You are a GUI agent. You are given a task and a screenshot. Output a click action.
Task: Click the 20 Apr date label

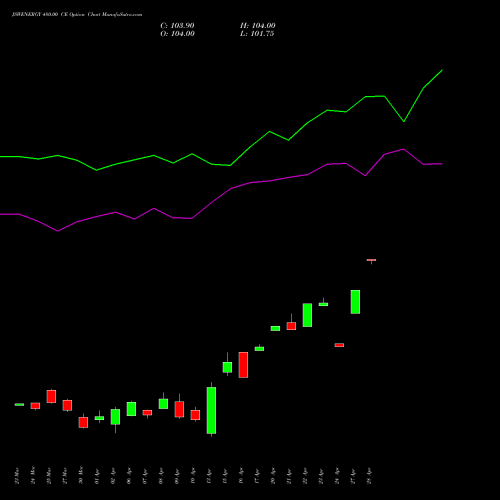coord(273,476)
